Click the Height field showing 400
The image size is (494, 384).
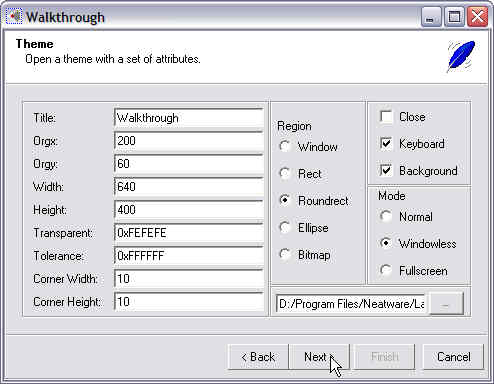(189, 210)
